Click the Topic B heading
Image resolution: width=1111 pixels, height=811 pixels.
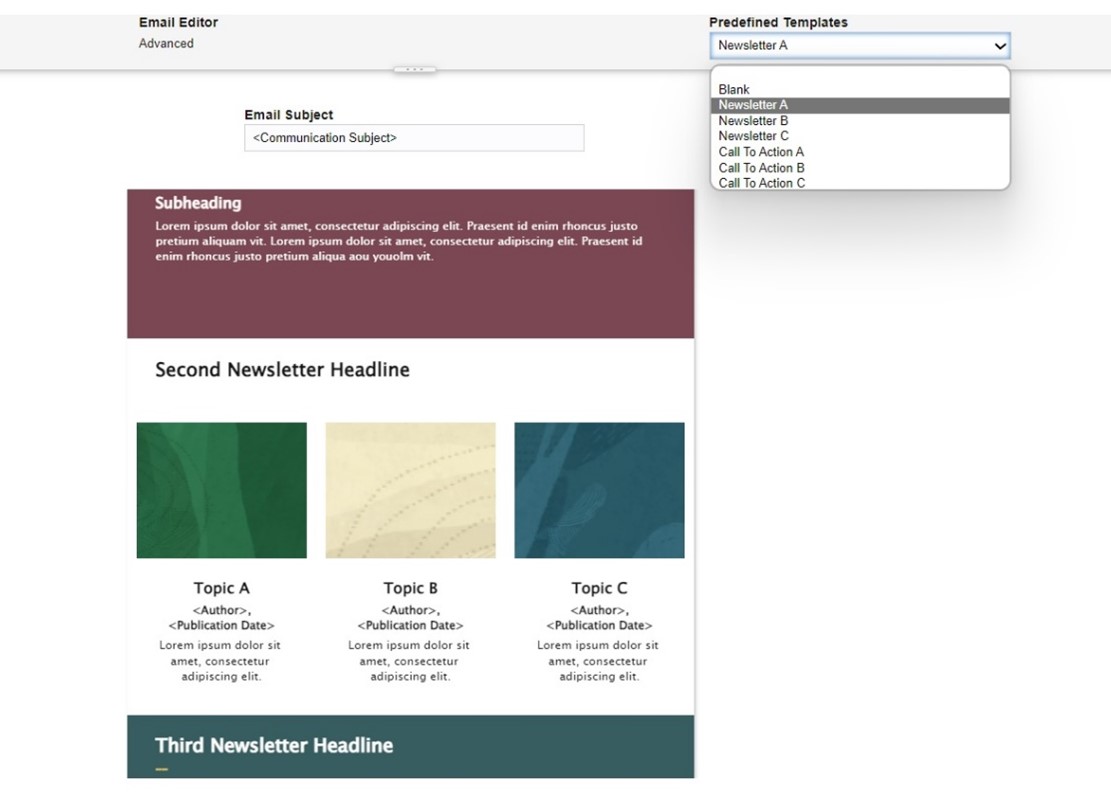coord(410,588)
